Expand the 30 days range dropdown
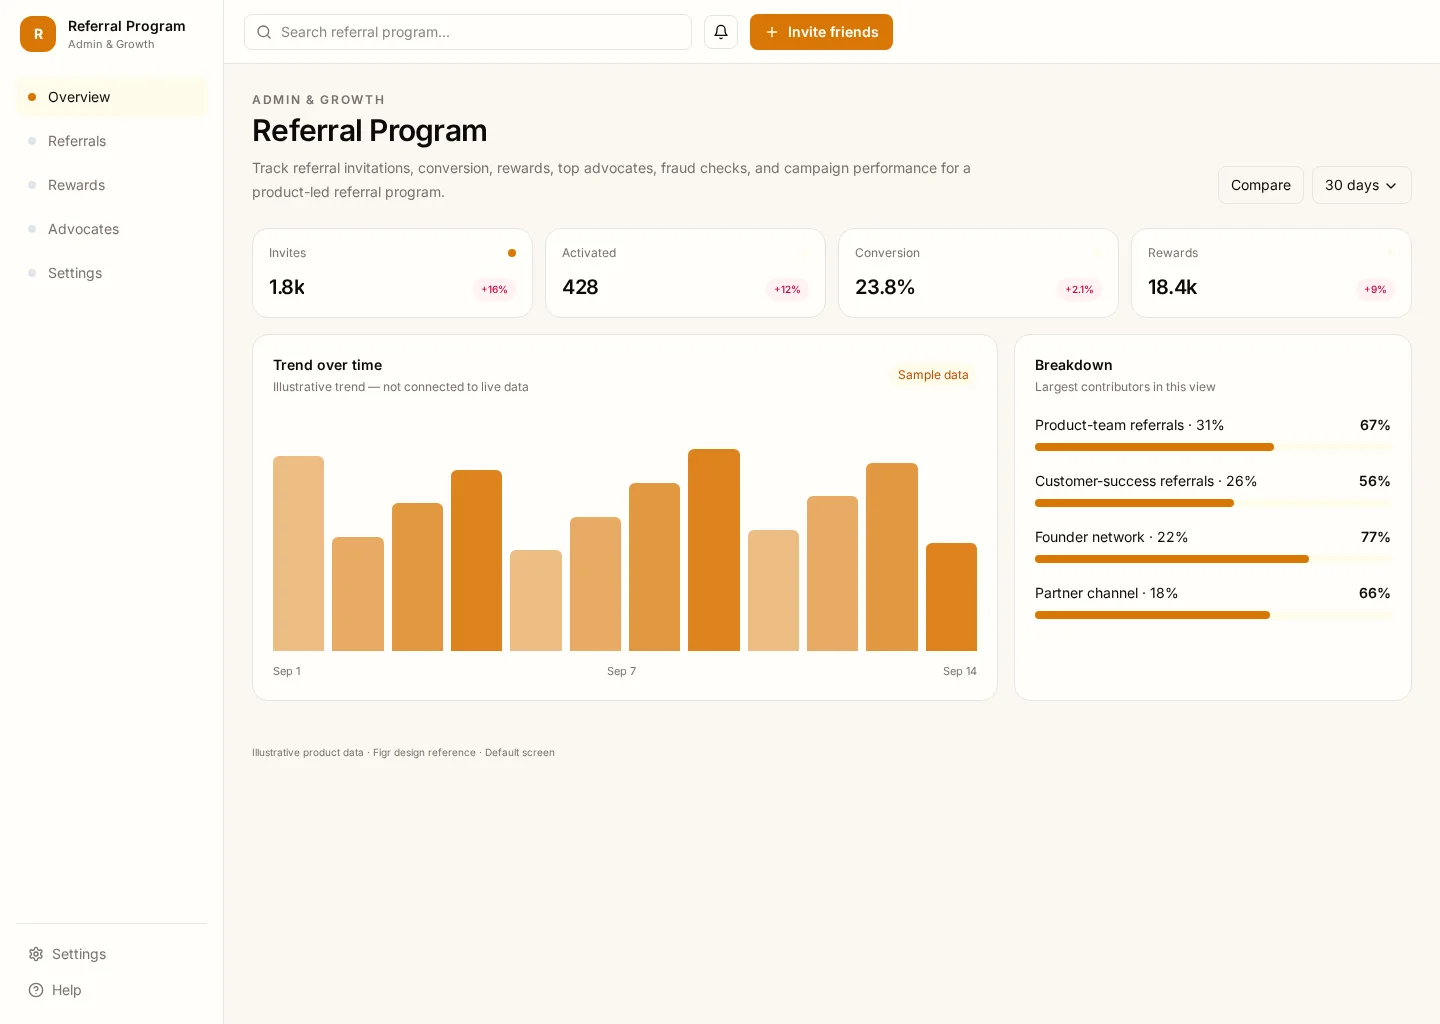Image resolution: width=1440 pixels, height=1024 pixels. (1361, 185)
